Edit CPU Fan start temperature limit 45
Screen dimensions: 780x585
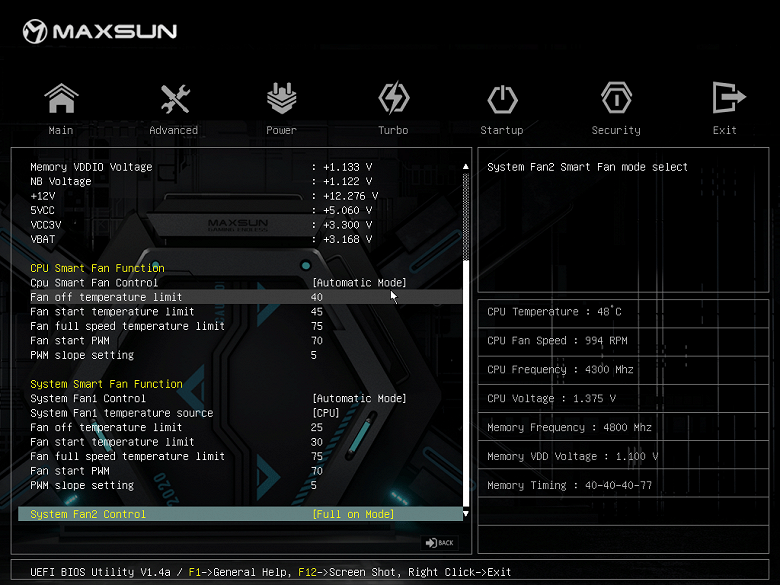click(x=317, y=311)
